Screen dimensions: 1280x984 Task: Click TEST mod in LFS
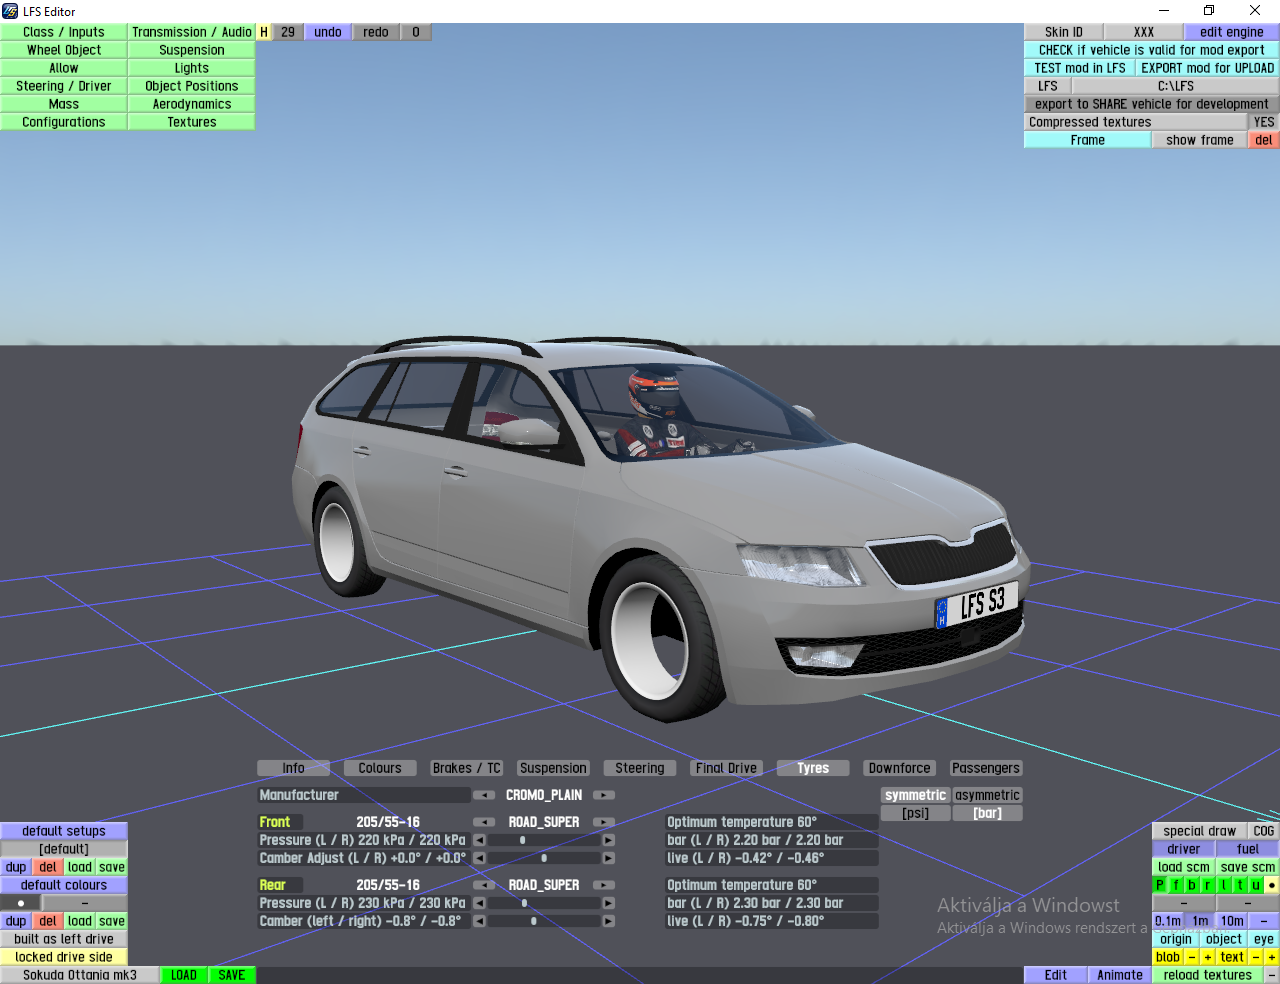click(x=1080, y=68)
